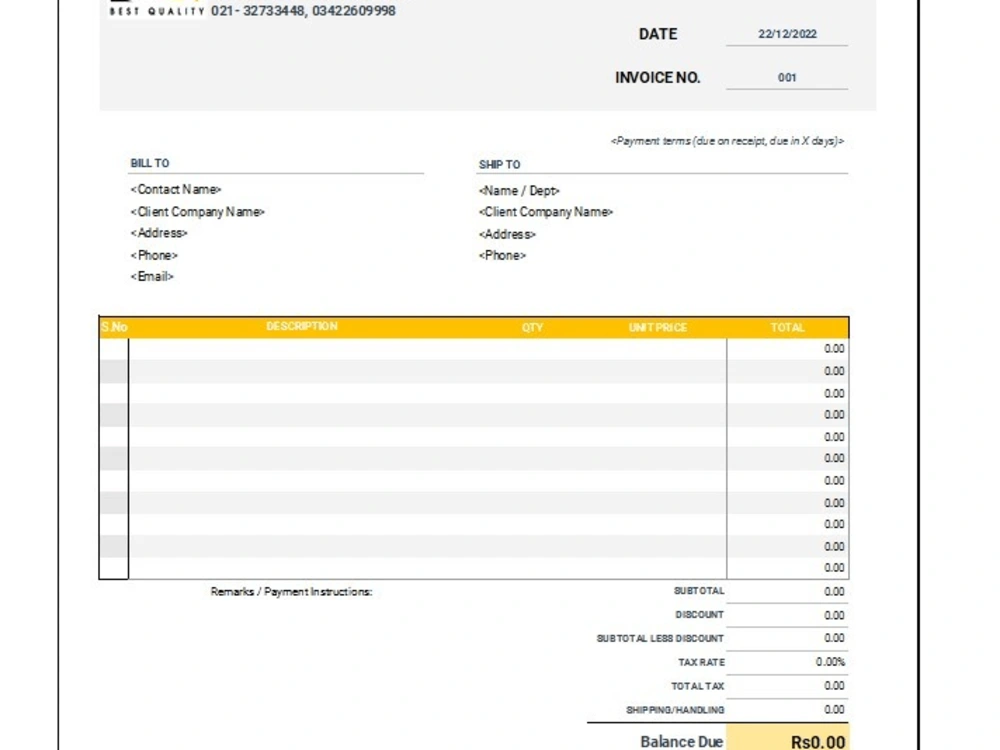
Task: Select Bill To <Phone> placeholder
Action: pos(154,255)
